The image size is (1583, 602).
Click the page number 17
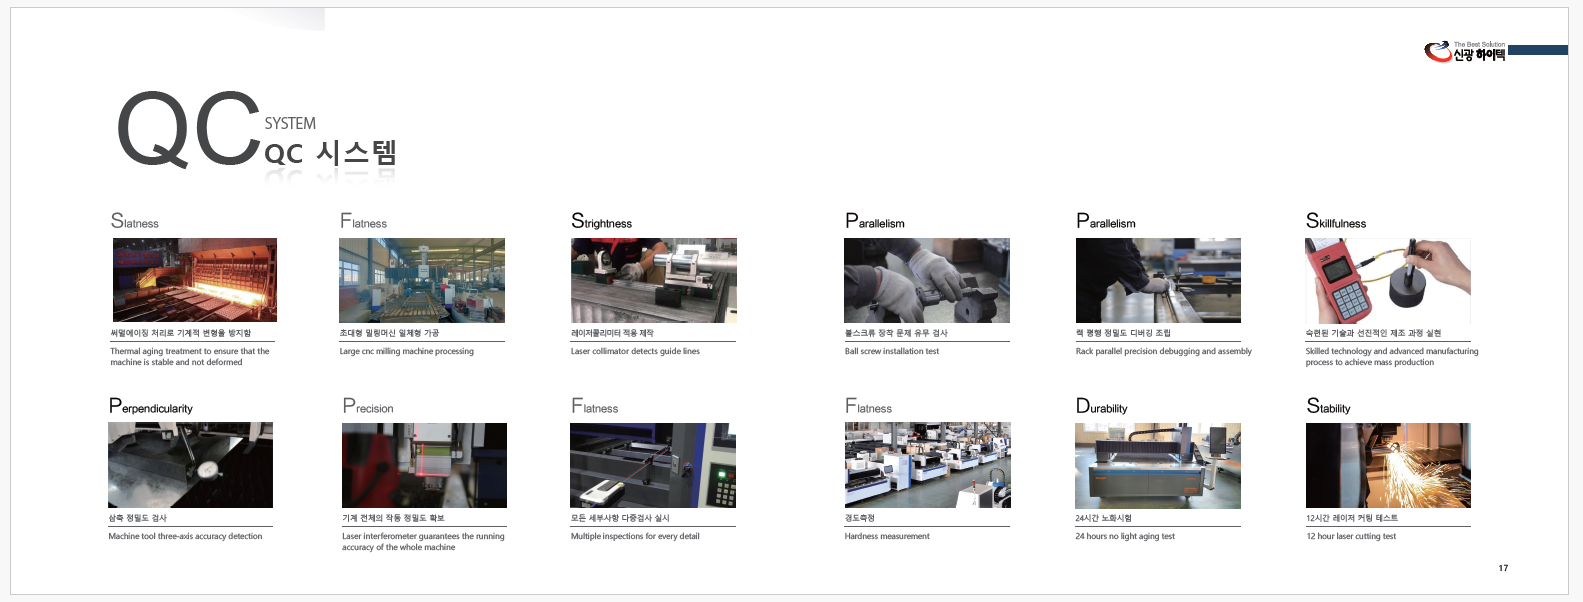point(1502,568)
